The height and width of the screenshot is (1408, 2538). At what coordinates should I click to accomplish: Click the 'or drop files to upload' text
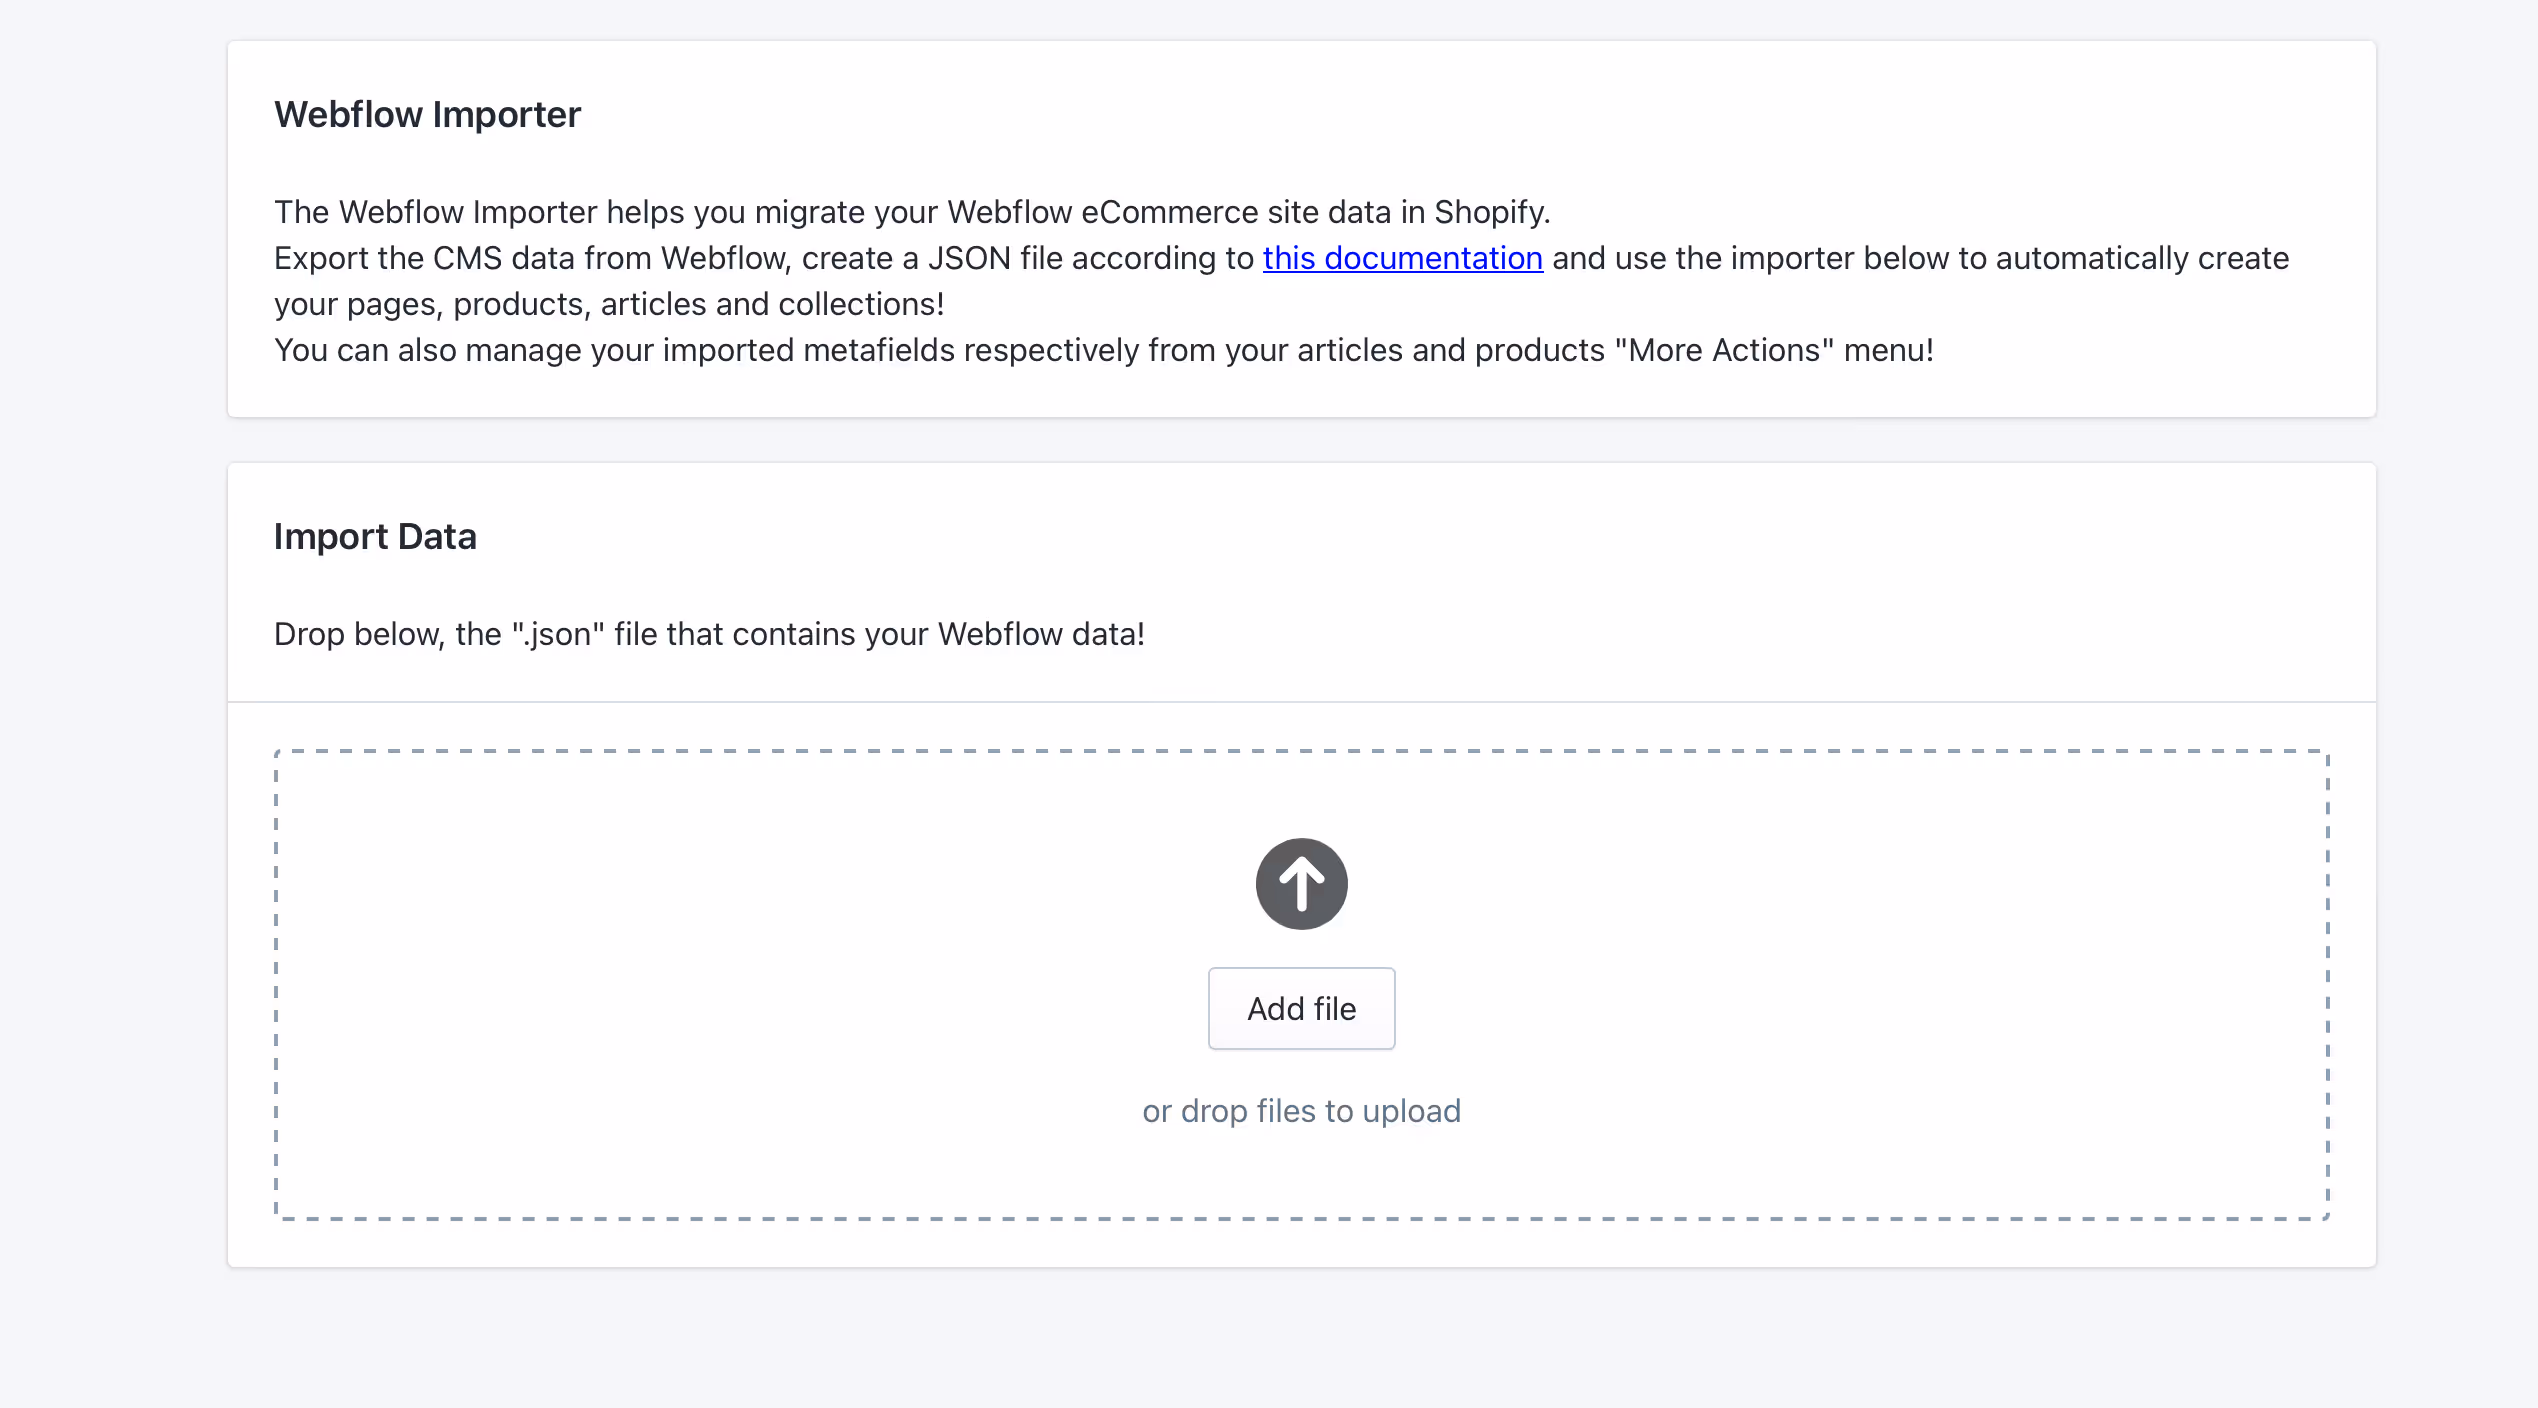(1301, 1111)
